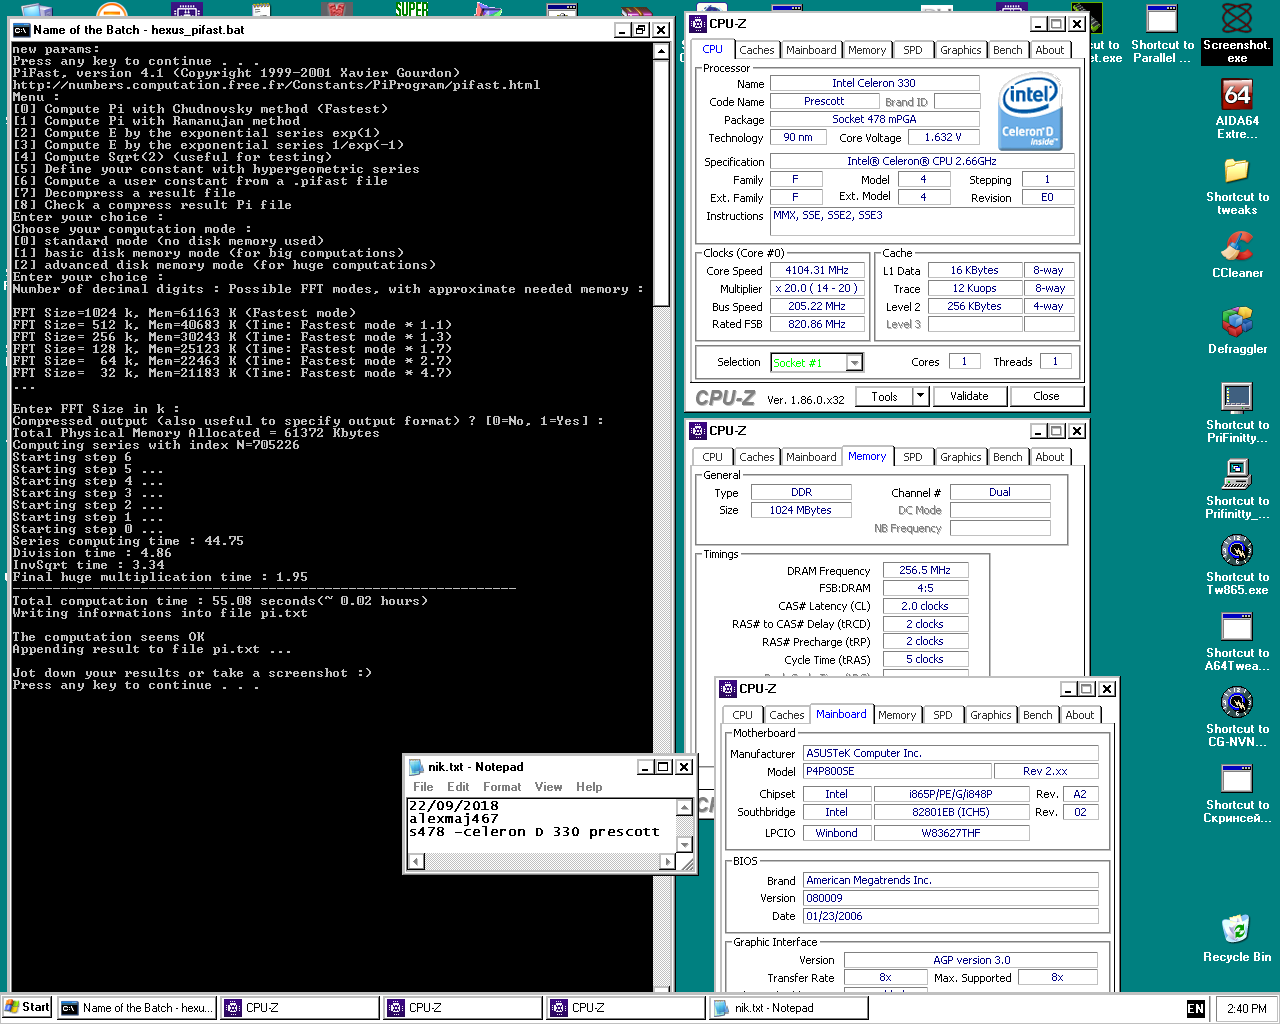Switch to command prompt window in taskbar
Screen dimensions: 1280x1024
(x=136, y=1008)
